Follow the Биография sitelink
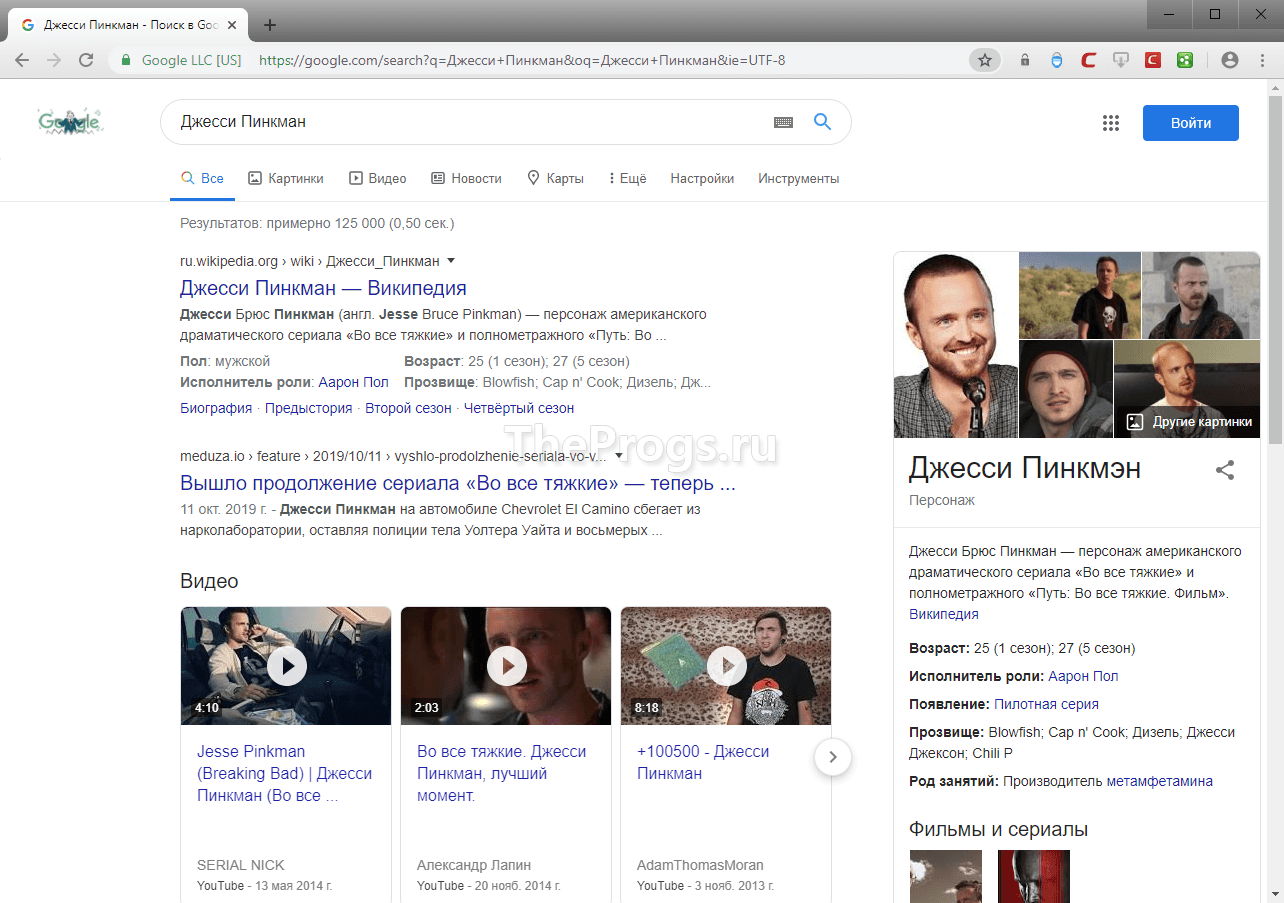Image resolution: width=1284 pixels, height=903 pixels. (216, 408)
